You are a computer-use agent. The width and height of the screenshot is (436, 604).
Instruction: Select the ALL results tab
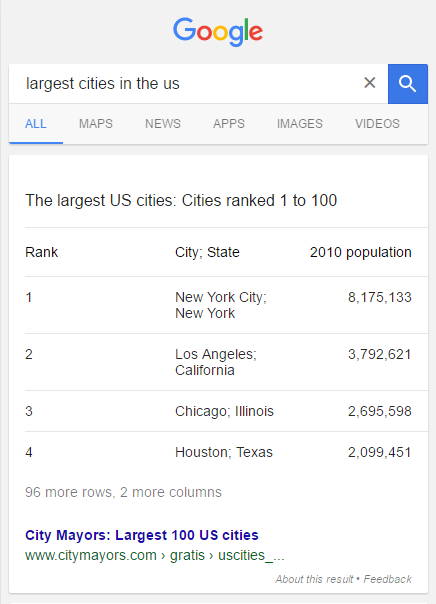[36, 124]
